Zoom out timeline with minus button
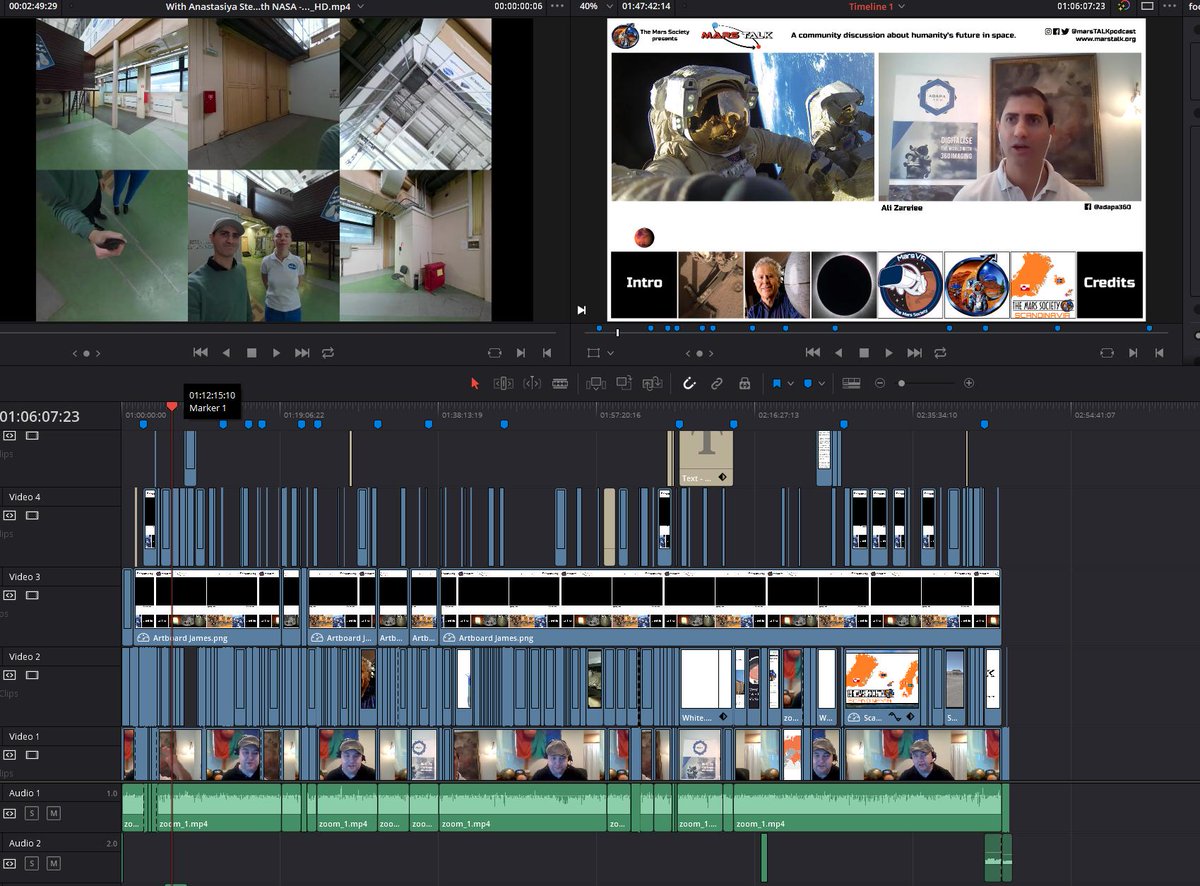The width and height of the screenshot is (1200, 886). (880, 383)
